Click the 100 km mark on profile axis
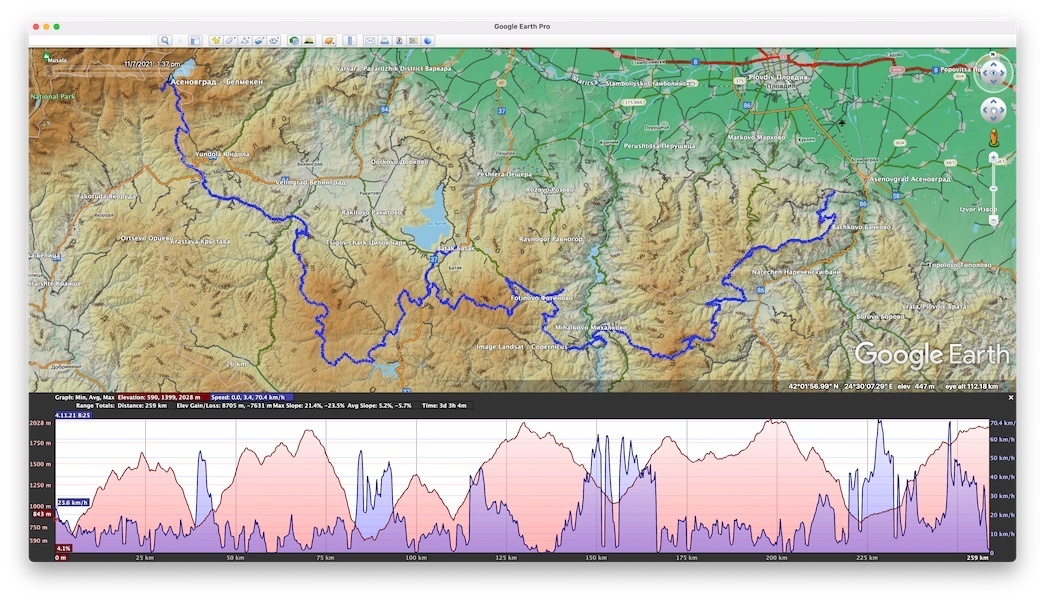 point(416,557)
